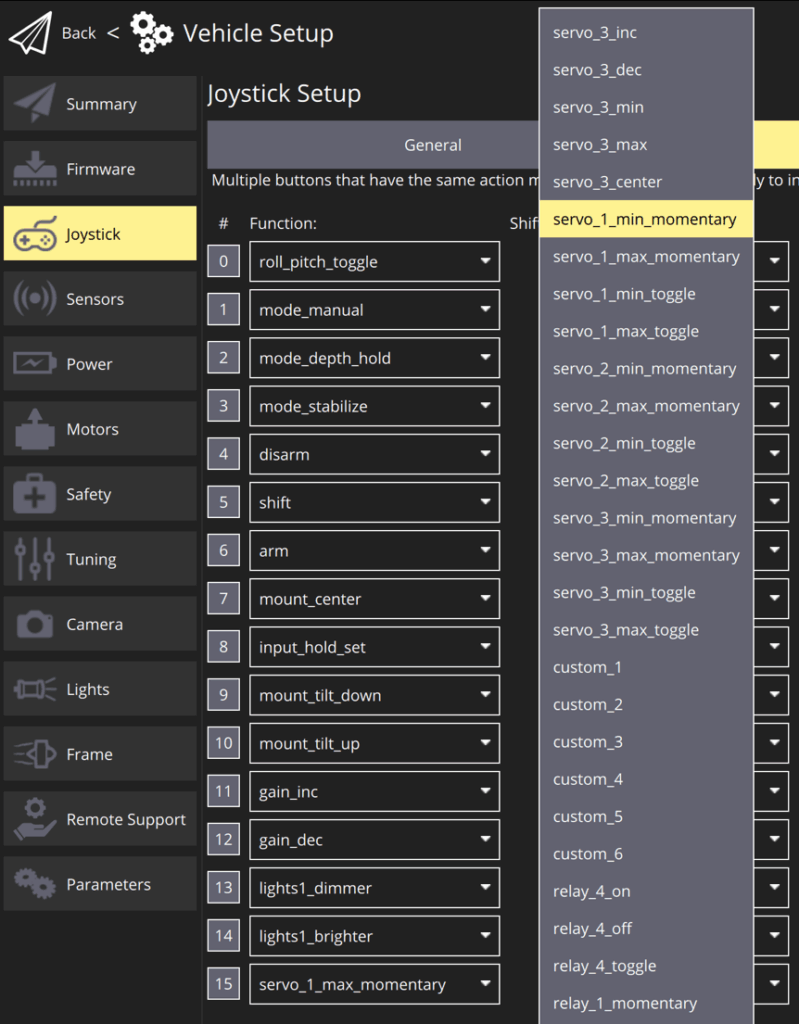This screenshot has width=799, height=1024.
Task: Select servo_3_inc from the list
Action: click(646, 33)
